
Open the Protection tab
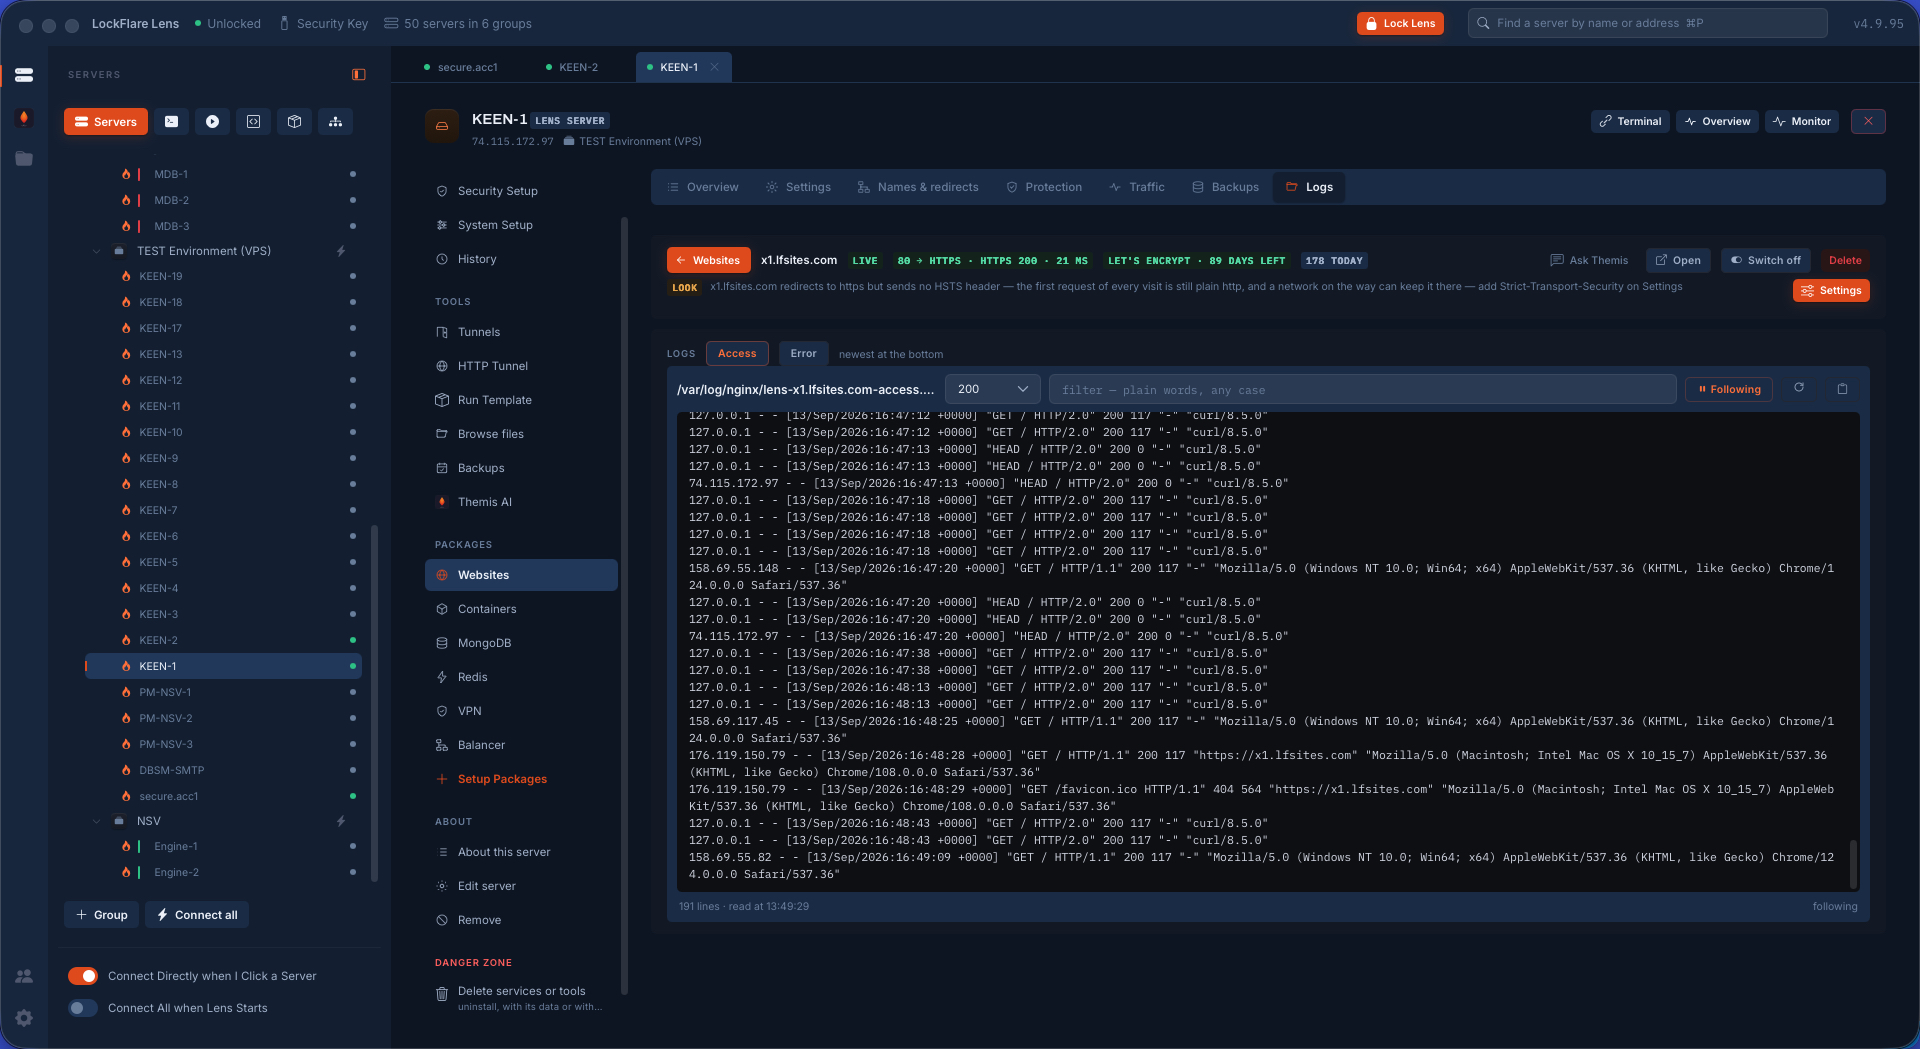[x=1044, y=187]
